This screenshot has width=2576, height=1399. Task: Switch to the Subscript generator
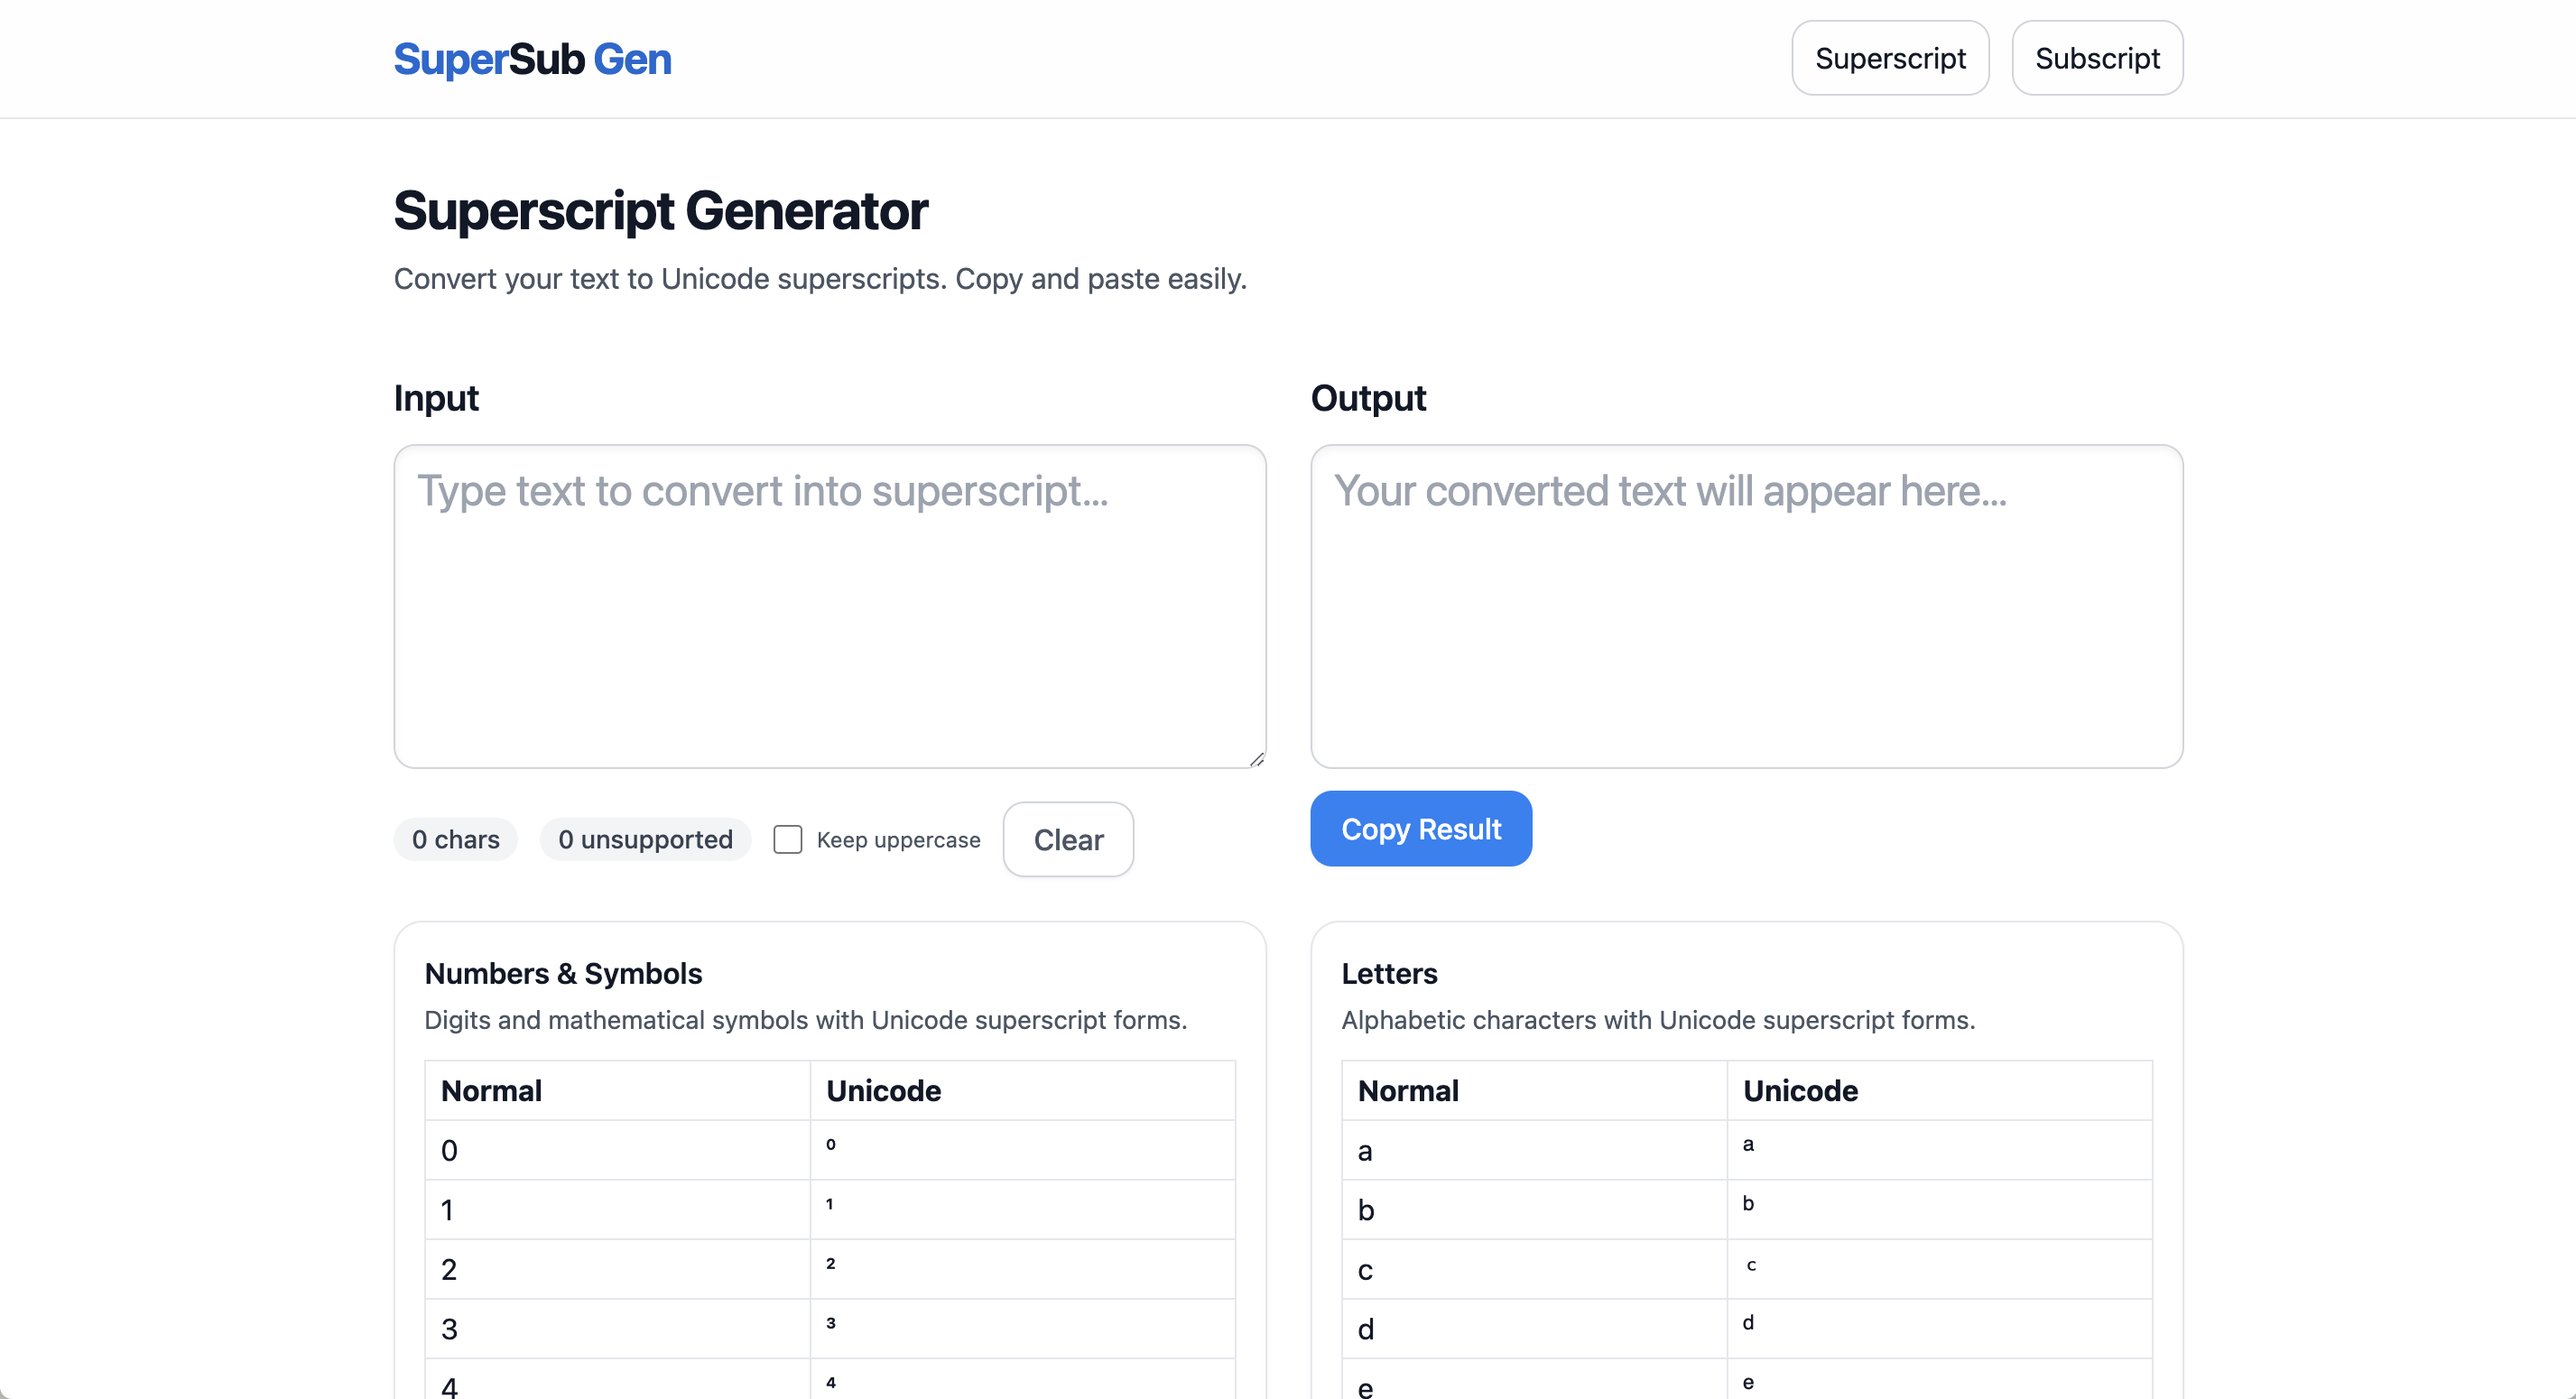(2096, 59)
